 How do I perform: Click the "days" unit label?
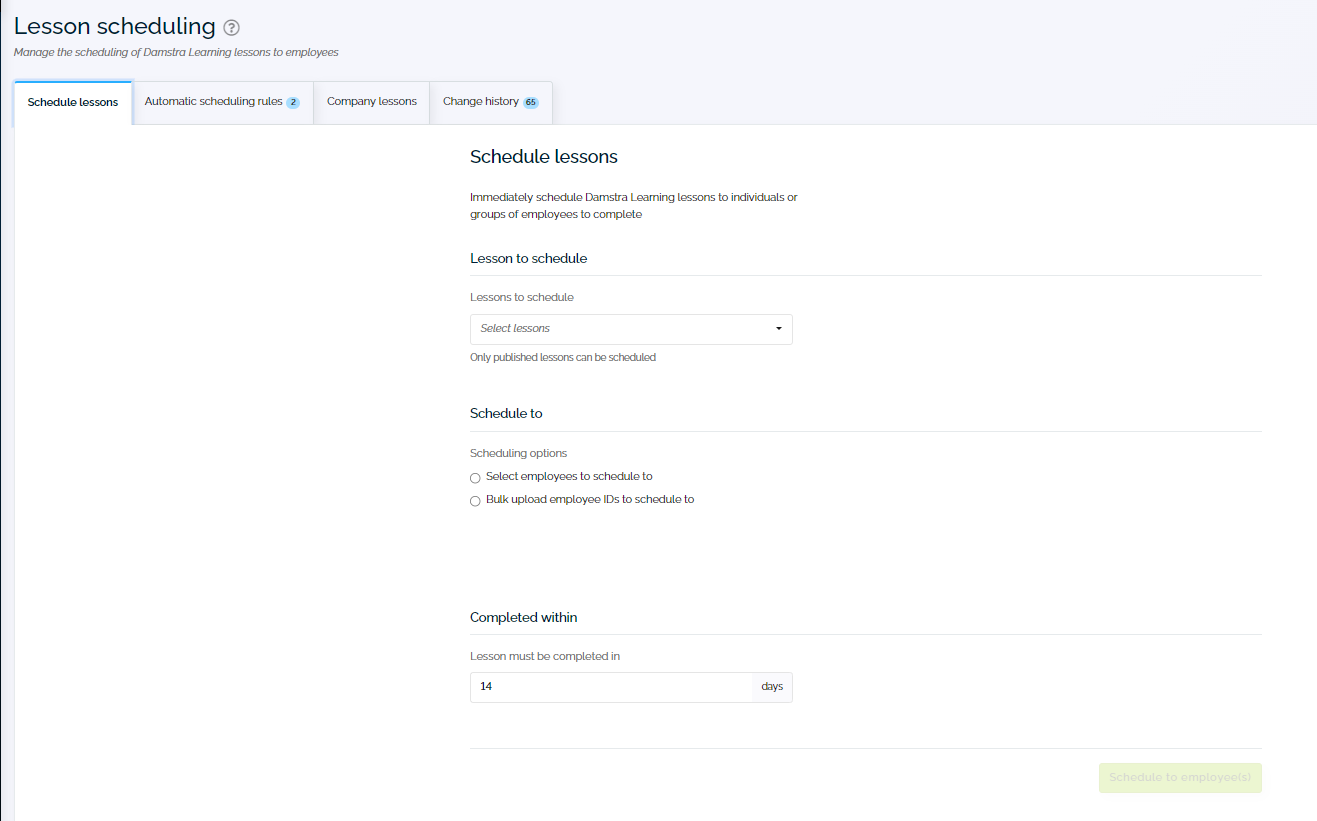(771, 687)
